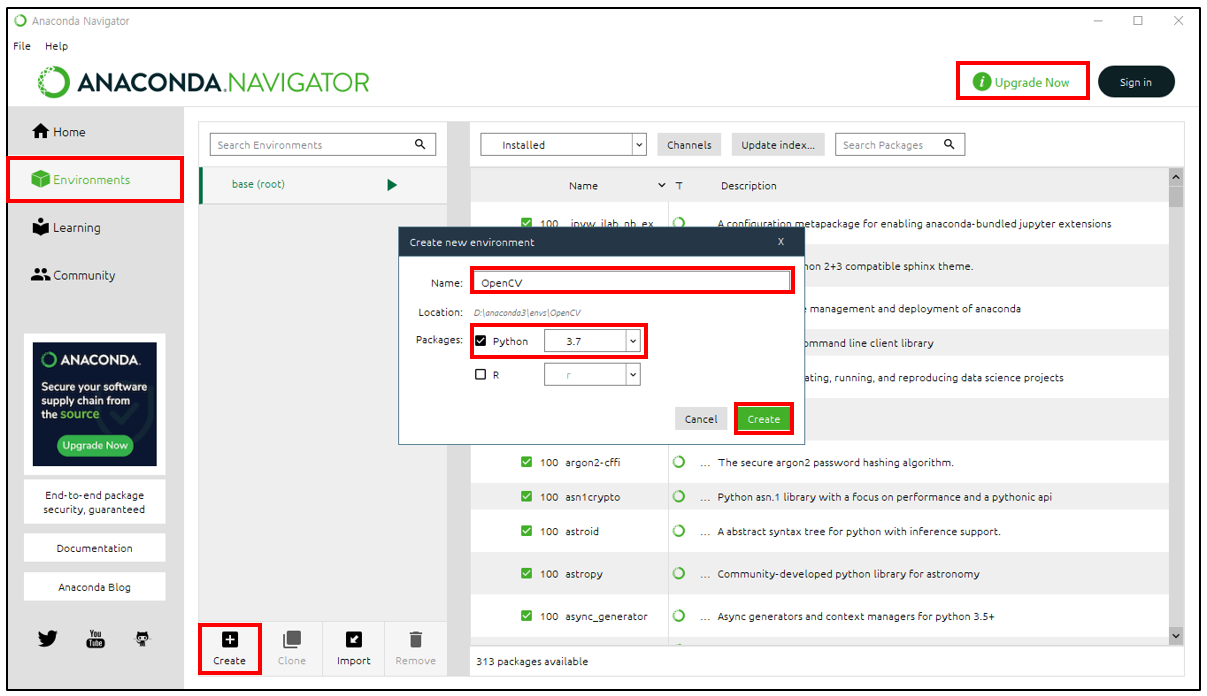Toggle the asn1crypto package checkbox
Image resolution: width=1207 pixels, height=696 pixels.
pyautogui.click(x=526, y=496)
